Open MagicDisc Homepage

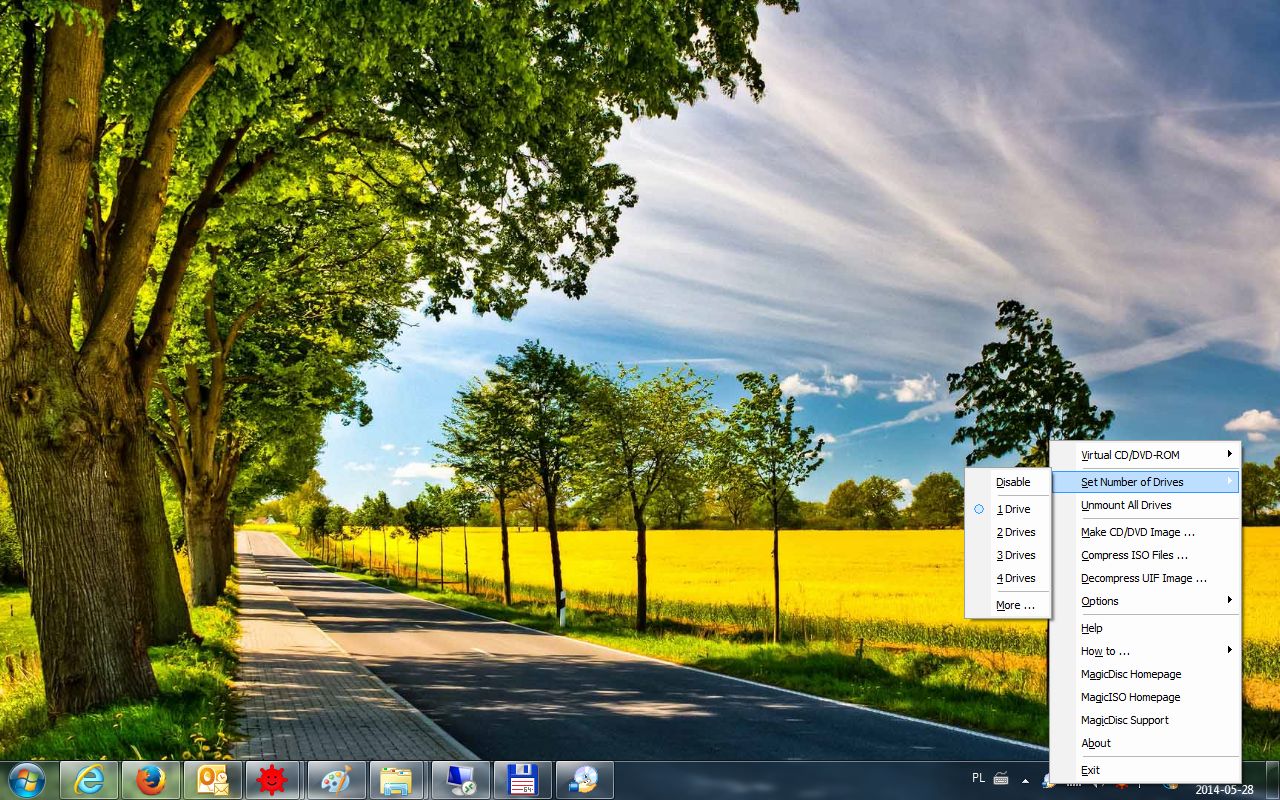(1145, 674)
